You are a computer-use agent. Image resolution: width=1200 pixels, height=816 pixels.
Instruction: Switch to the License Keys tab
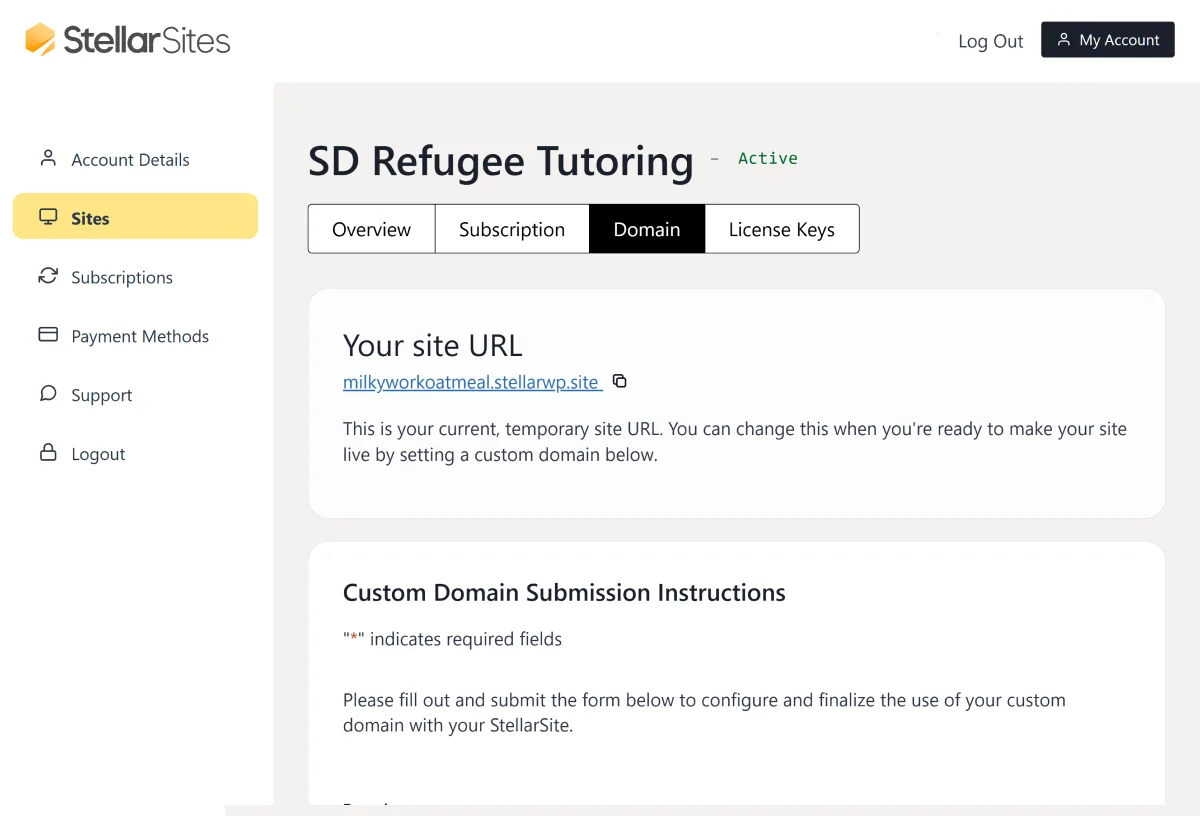[x=782, y=229]
